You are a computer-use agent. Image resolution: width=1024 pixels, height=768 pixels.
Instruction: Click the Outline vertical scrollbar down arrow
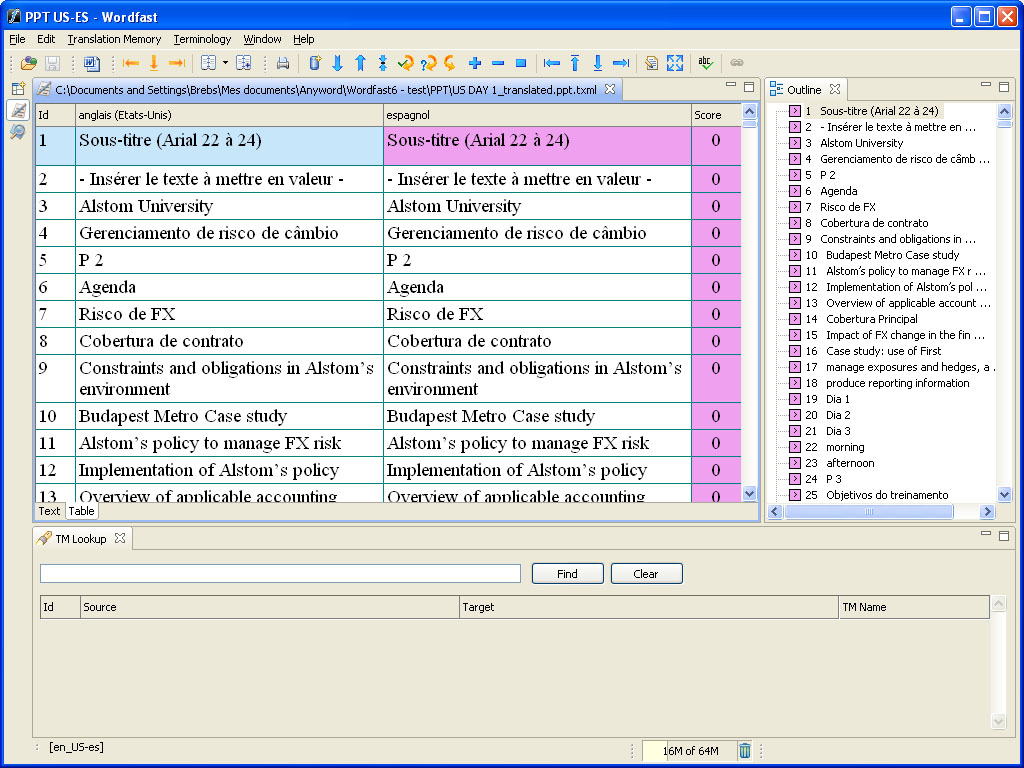coord(1004,494)
